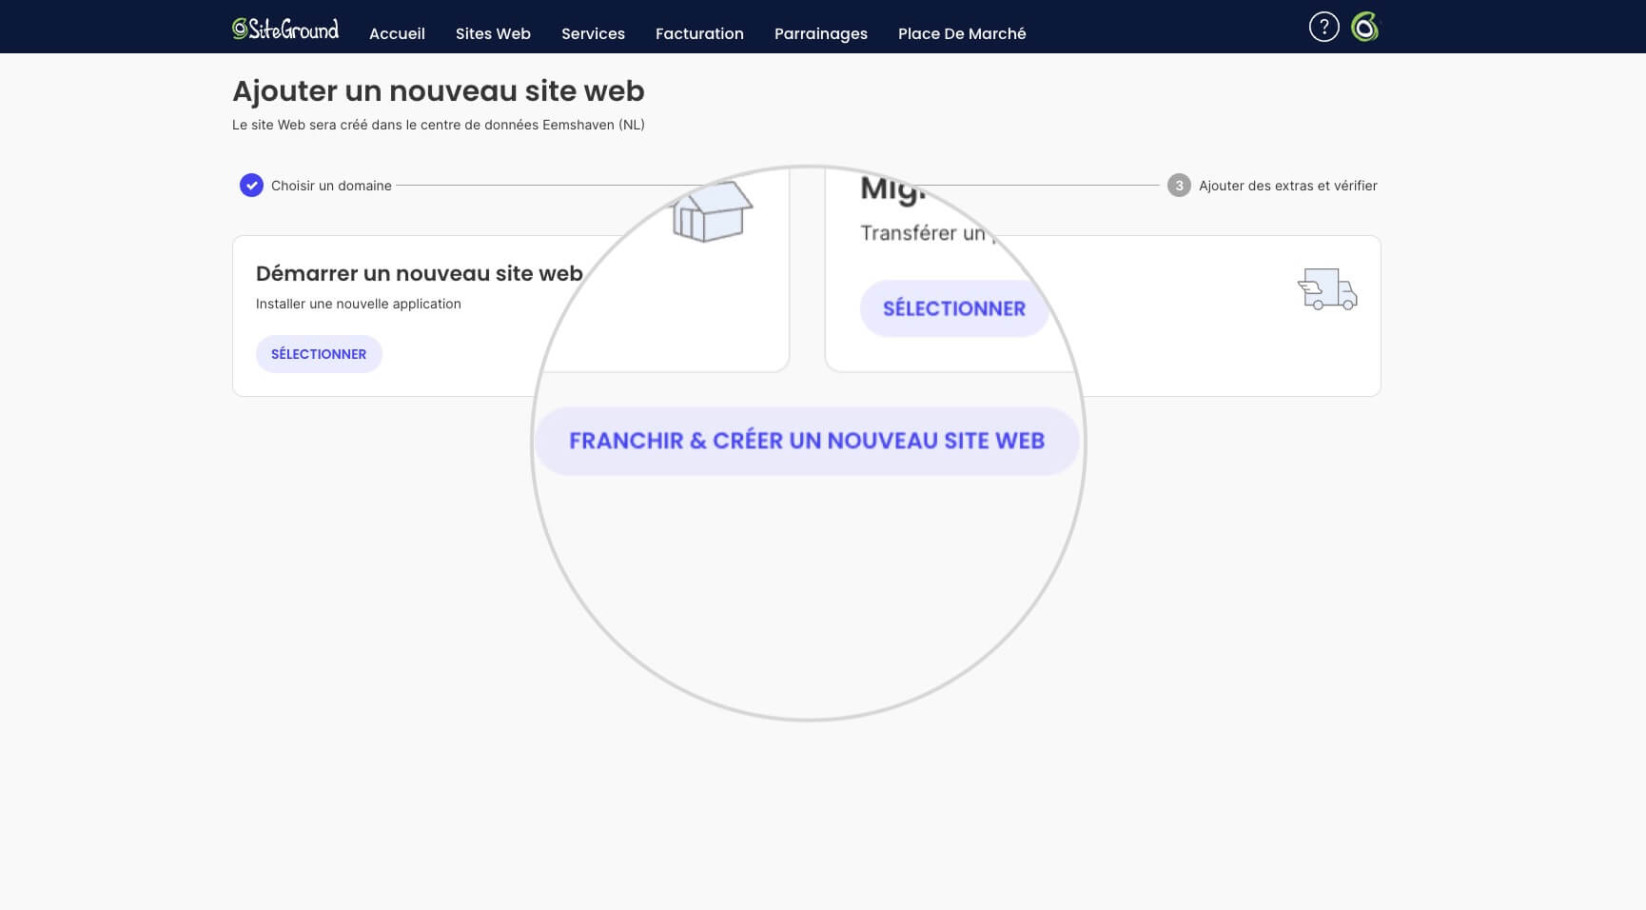The image size is (1646, 910).
Task: Open Place De Marché menu
Action: 961,33
